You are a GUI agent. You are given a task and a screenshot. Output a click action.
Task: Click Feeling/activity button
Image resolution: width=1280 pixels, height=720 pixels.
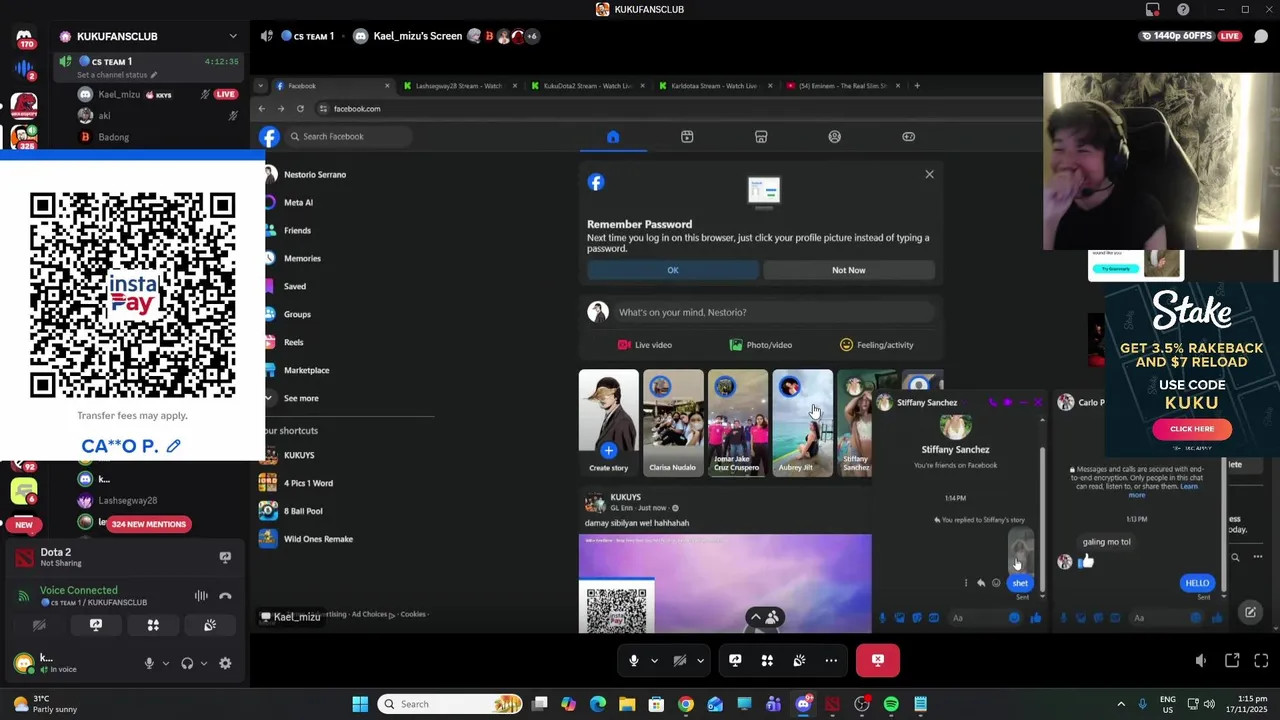click(877, 345)
